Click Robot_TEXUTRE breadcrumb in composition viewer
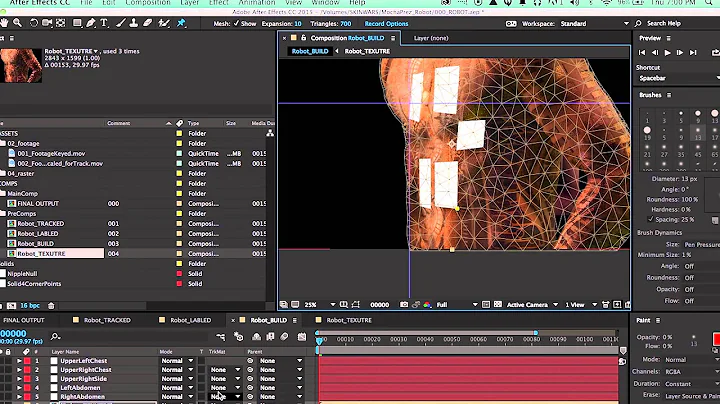 (x=367, y=51)
